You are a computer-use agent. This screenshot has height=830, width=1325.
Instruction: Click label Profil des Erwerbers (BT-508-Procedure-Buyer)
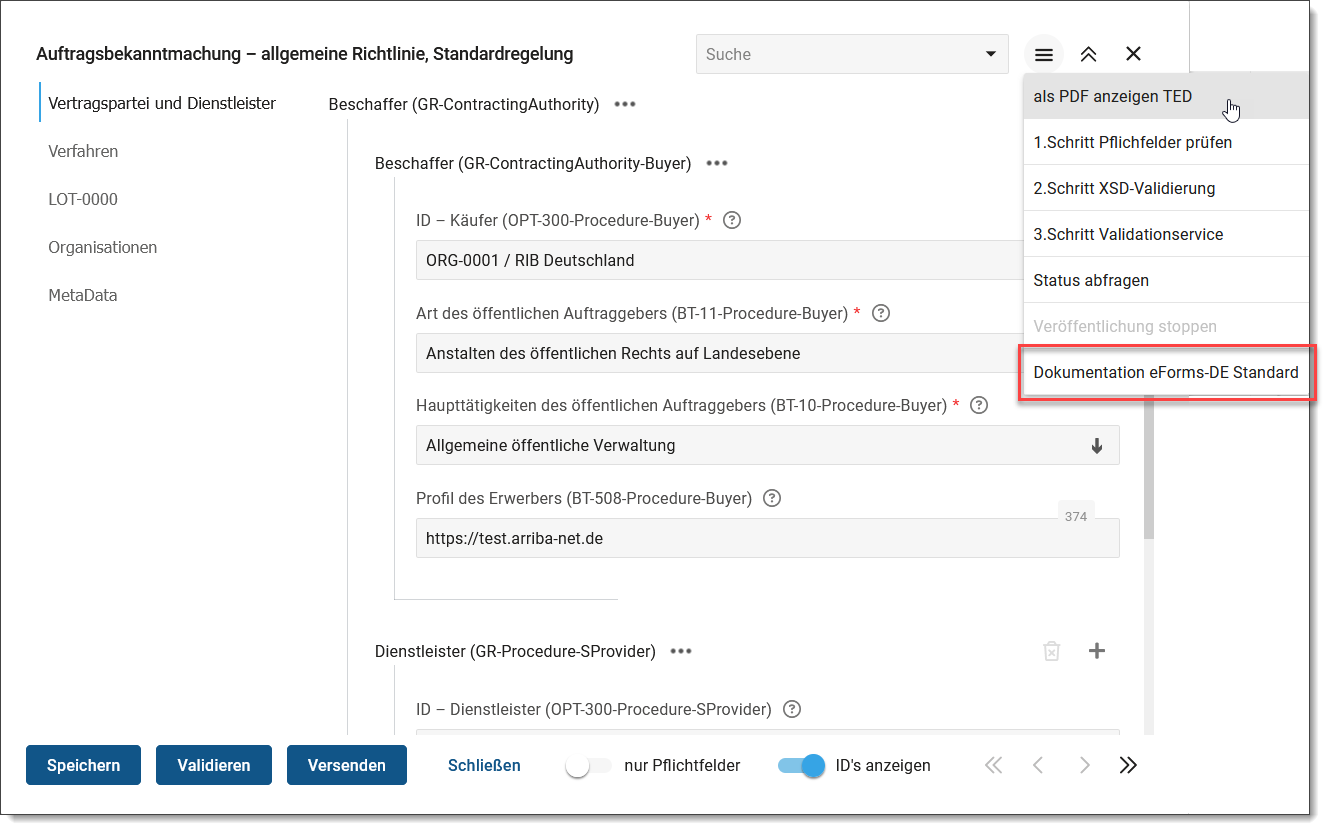click(x=584, y=497)
